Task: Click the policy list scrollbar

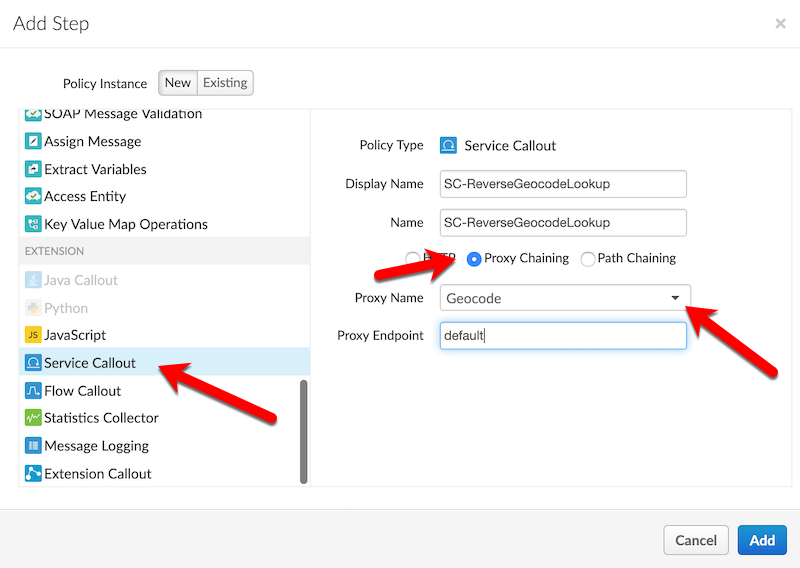Action: click(304, 432)
